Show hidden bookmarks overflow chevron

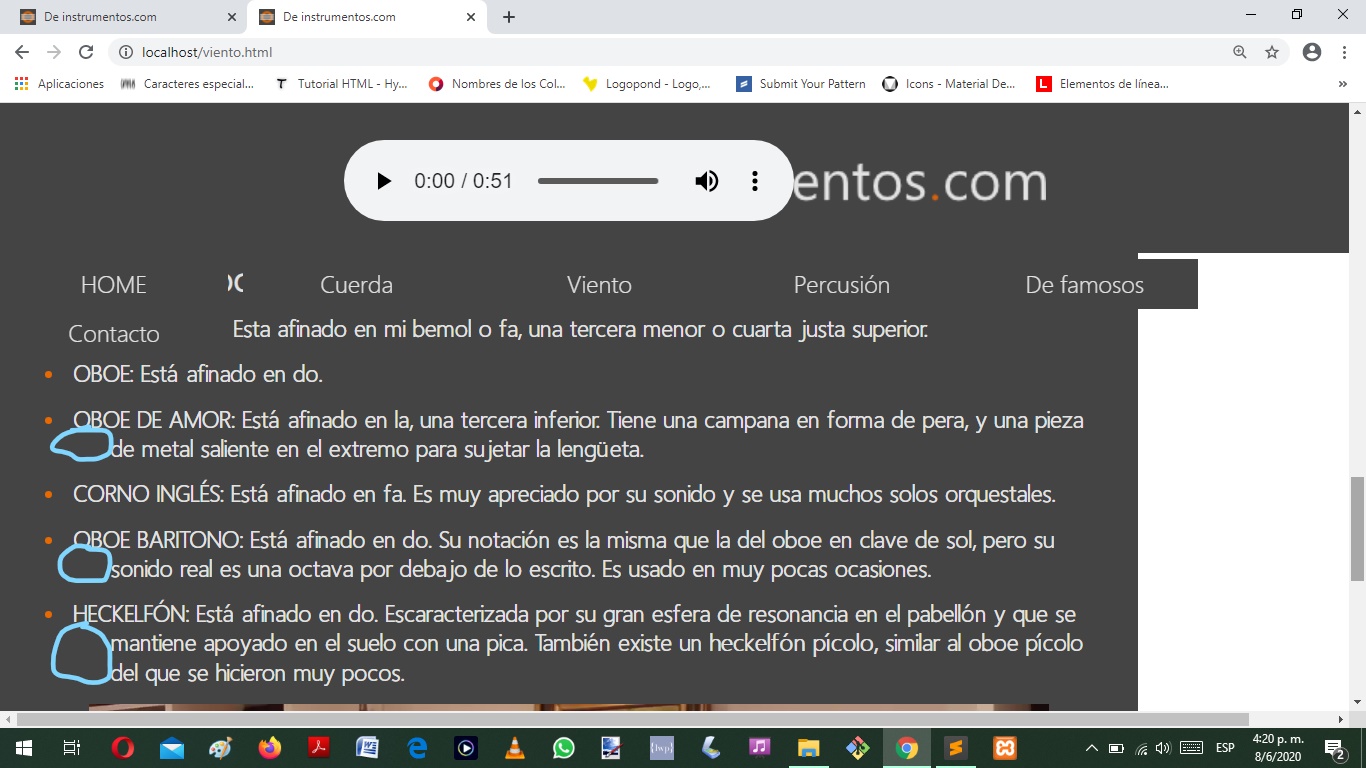1342,84
